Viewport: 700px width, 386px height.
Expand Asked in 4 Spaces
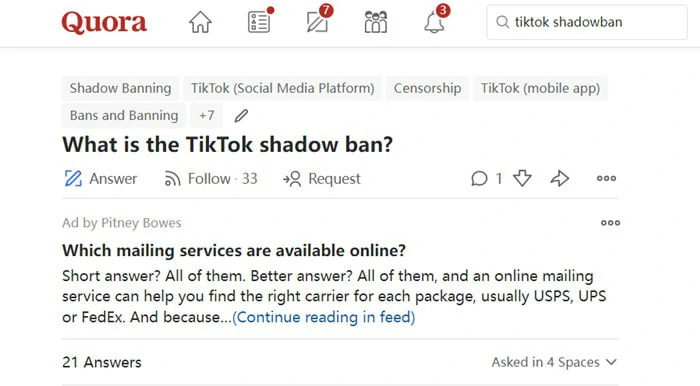554,362
